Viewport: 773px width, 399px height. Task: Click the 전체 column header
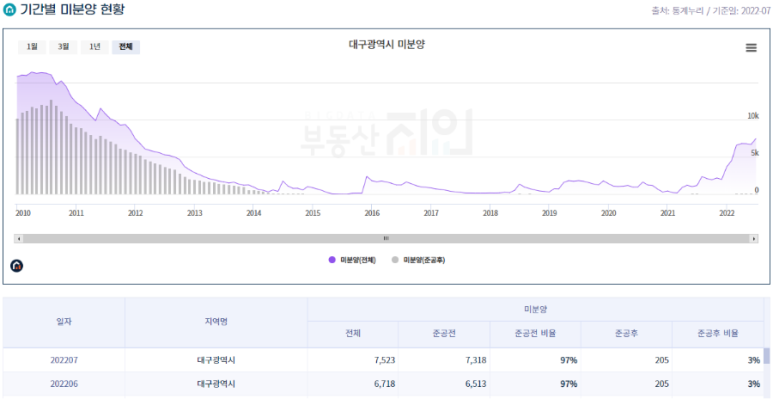[353, 334]
